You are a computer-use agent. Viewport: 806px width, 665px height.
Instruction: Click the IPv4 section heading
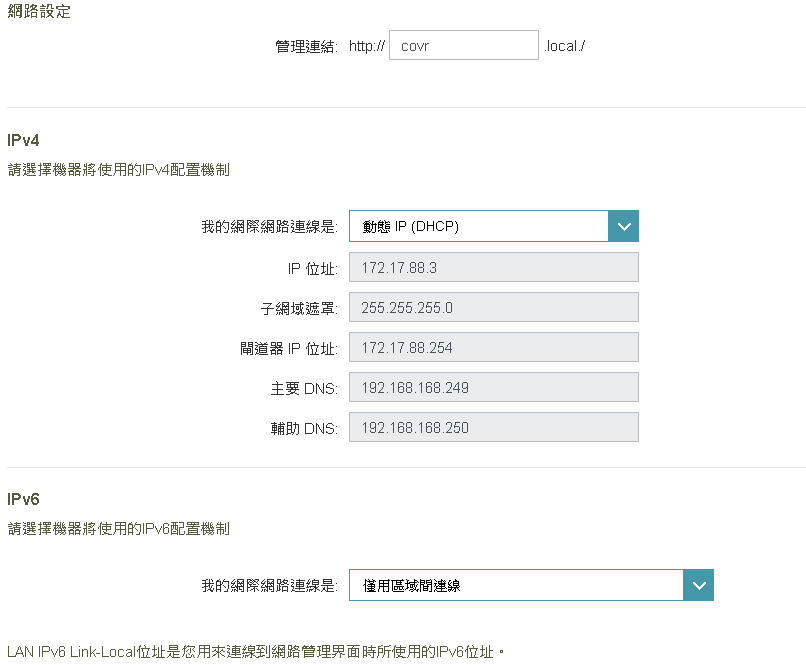point(23,140)
